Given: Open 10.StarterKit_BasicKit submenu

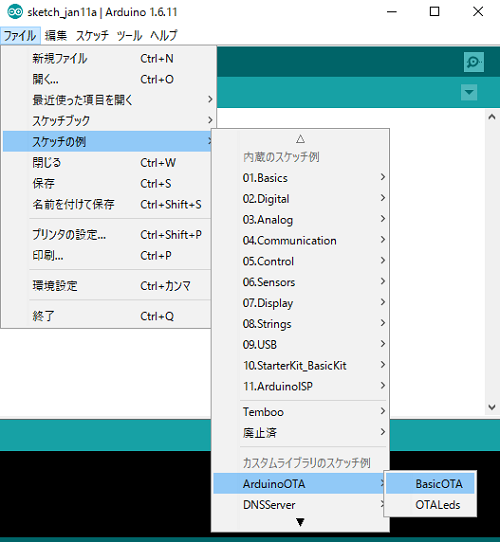Looking at the screenshot, I should tap(300, 365).
